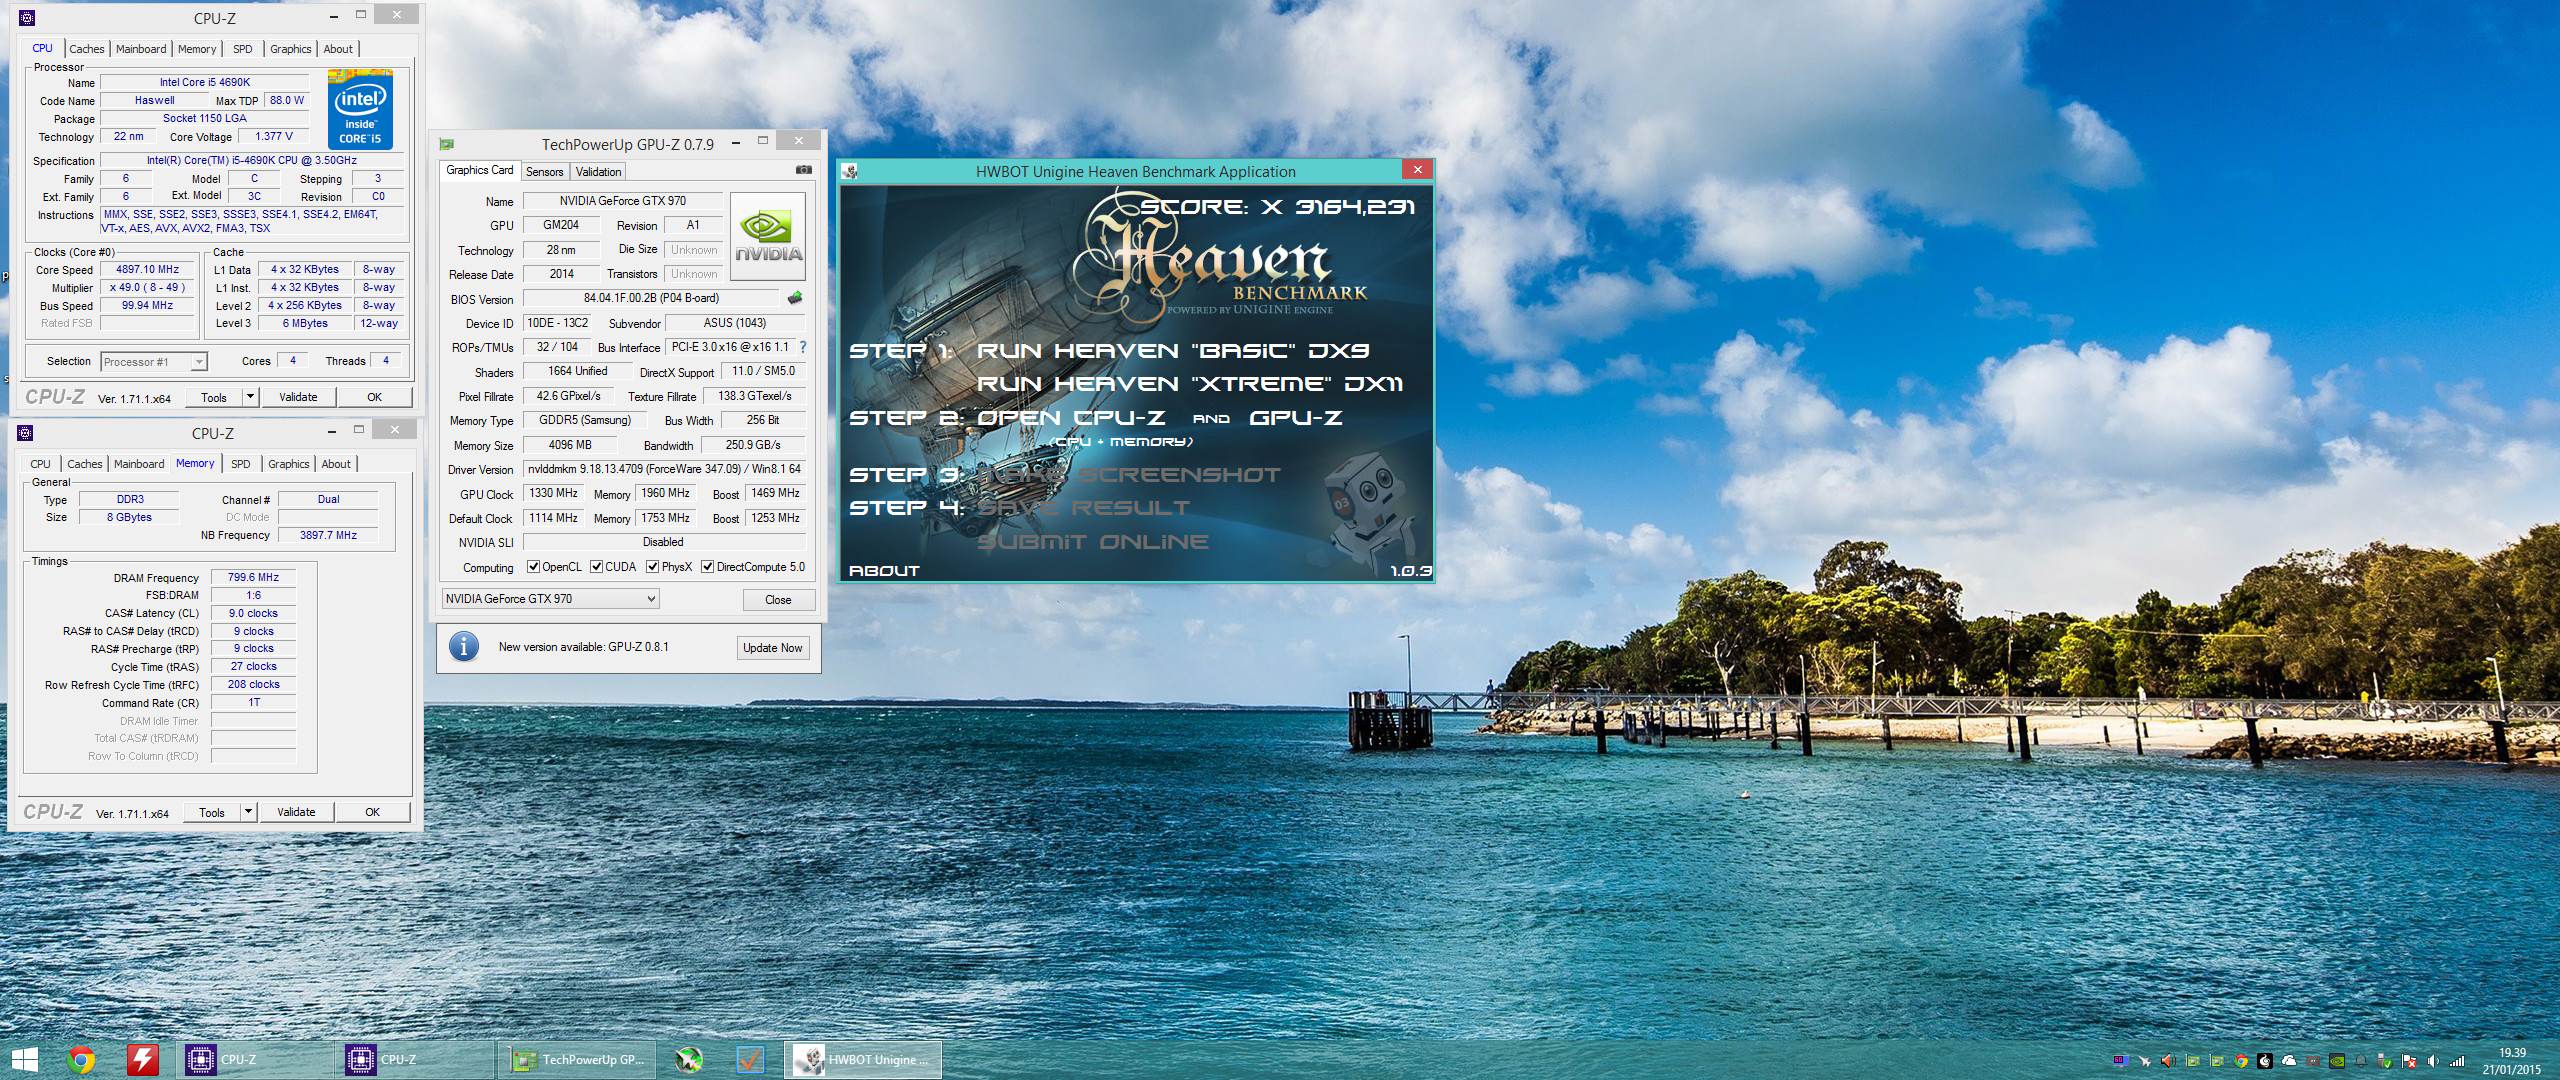Click the Intel inside Core i5 logo
The image size is (2560, 1080).
[x=360, y=110]
